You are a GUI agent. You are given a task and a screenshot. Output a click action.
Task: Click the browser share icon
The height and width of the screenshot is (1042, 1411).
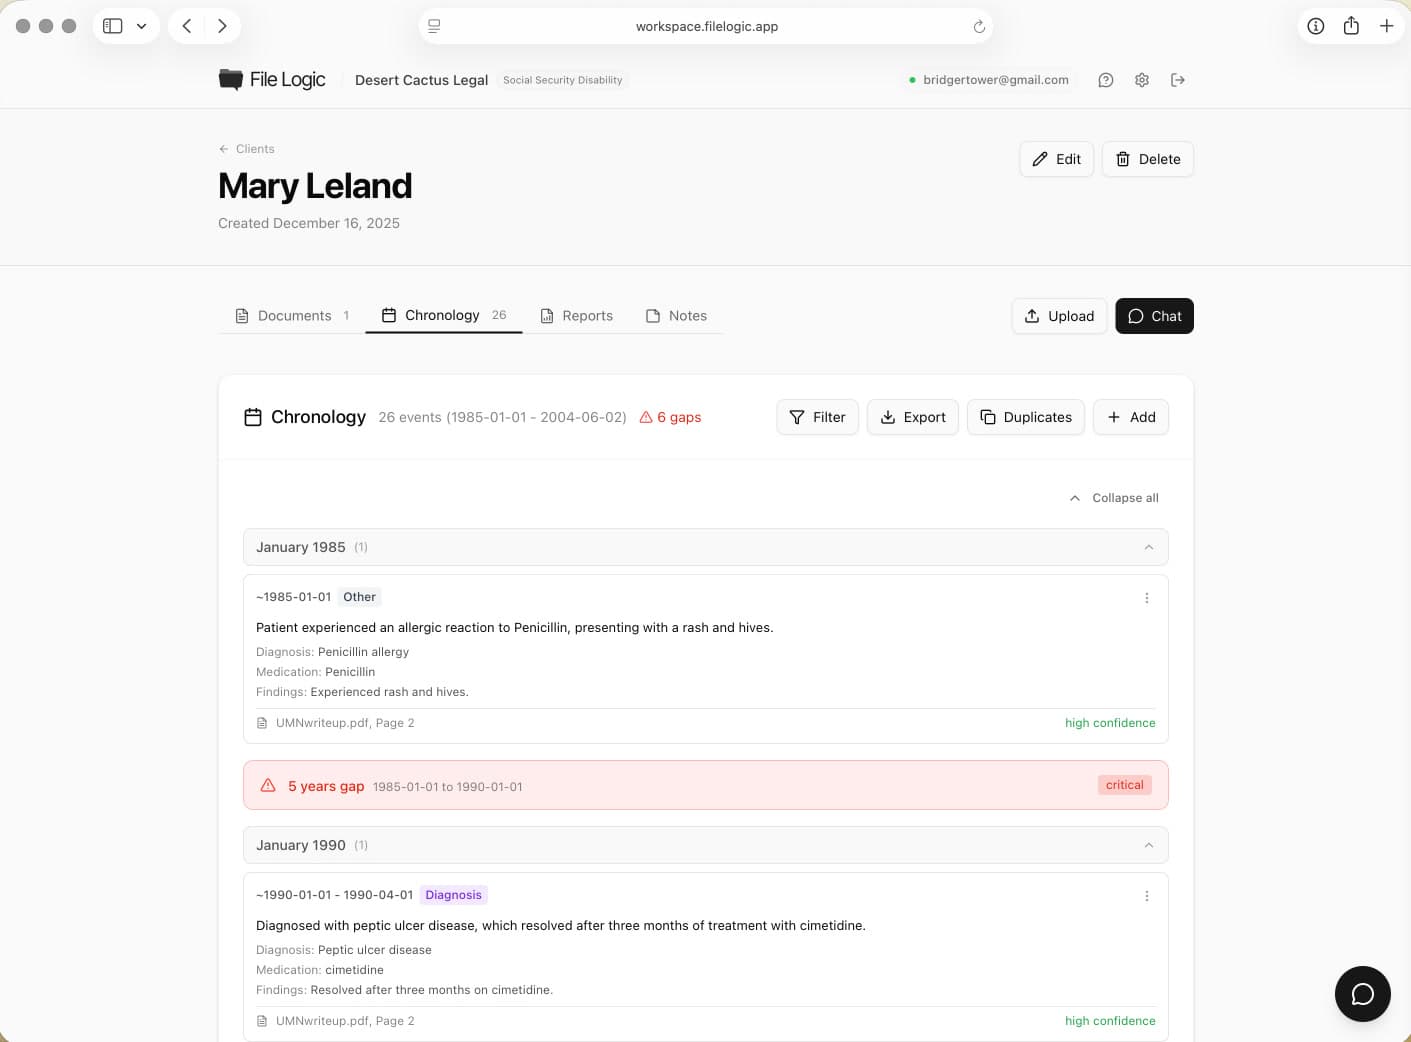[1351, 26]
